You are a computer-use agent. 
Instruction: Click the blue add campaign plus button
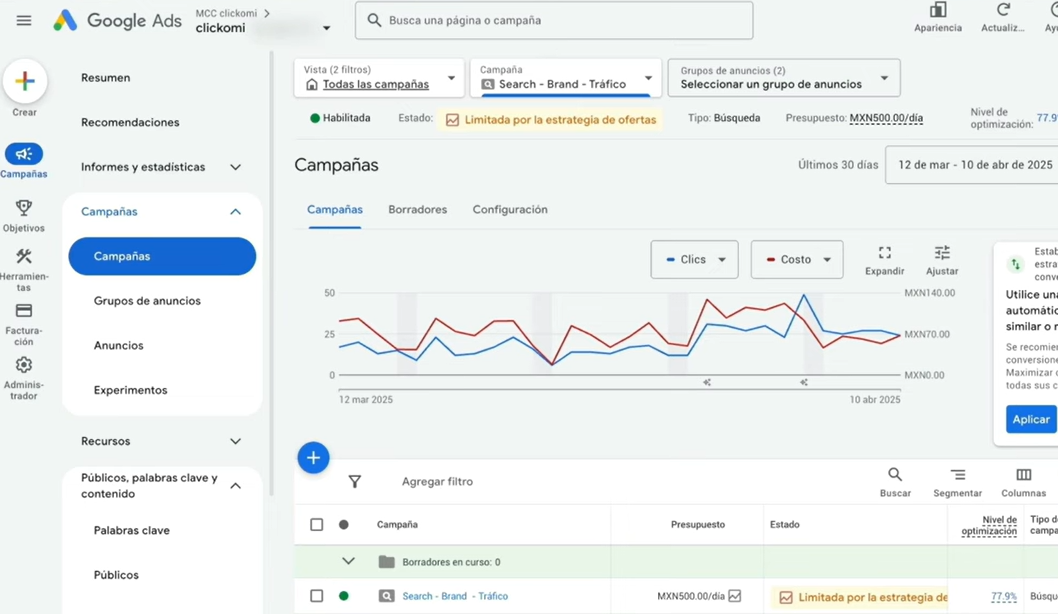[313, 457]
